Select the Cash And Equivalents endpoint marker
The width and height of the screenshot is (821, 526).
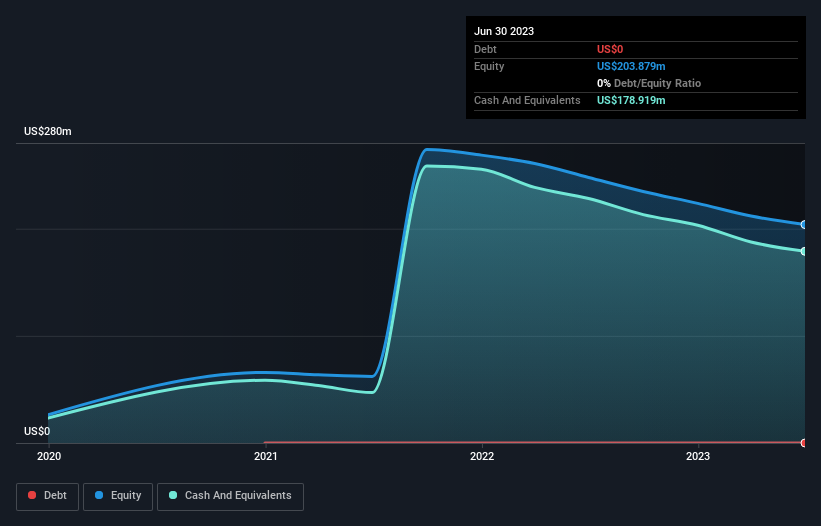(804, 251)
